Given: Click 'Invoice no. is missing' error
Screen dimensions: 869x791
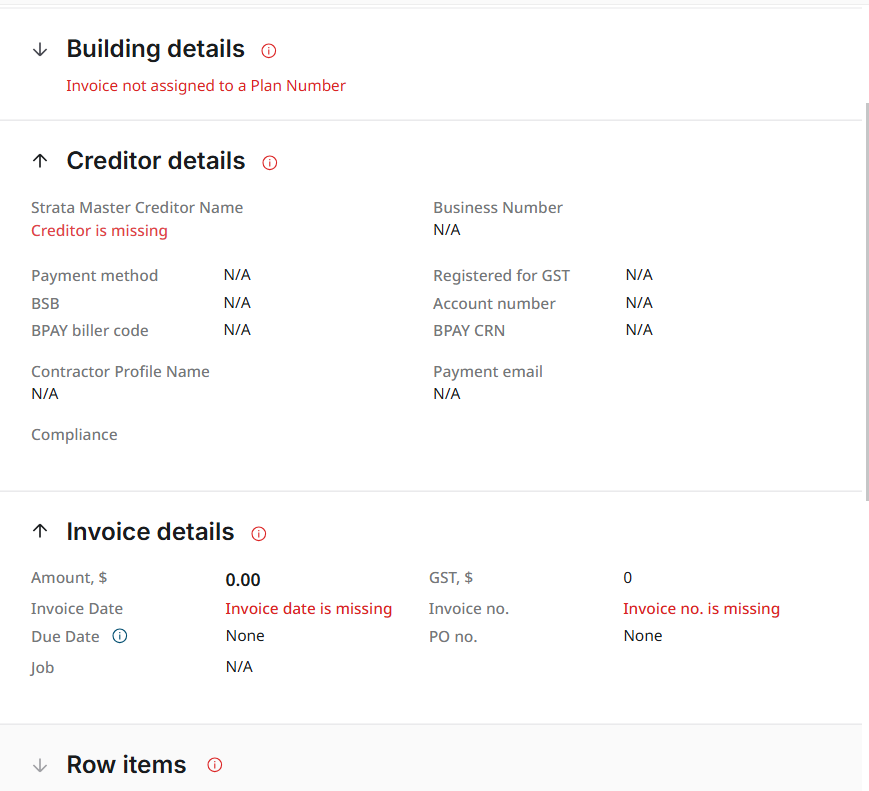Looking at the screenshot, I should coord(701,609).
